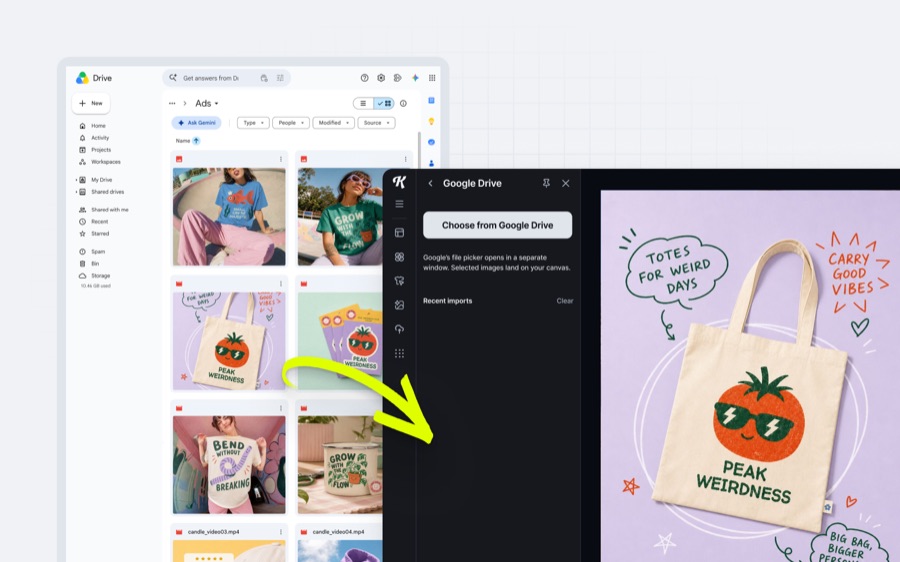
Task: Pin the Google Drive panel
Action: tap(546, 183)
